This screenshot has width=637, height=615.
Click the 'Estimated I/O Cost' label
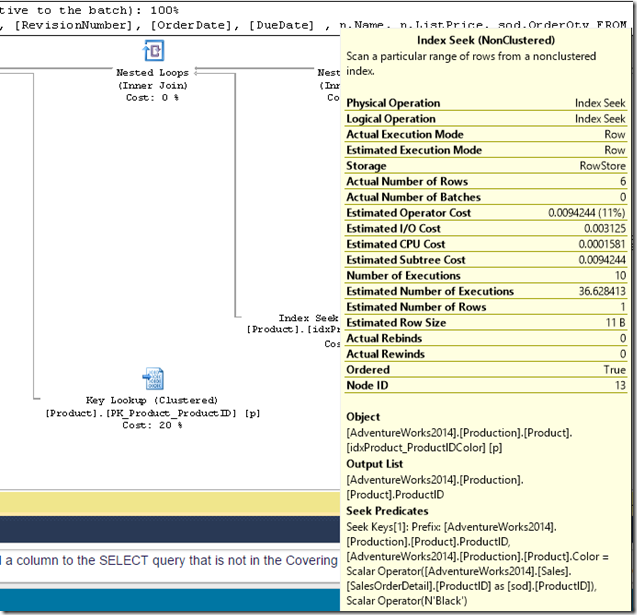point(393,229)
